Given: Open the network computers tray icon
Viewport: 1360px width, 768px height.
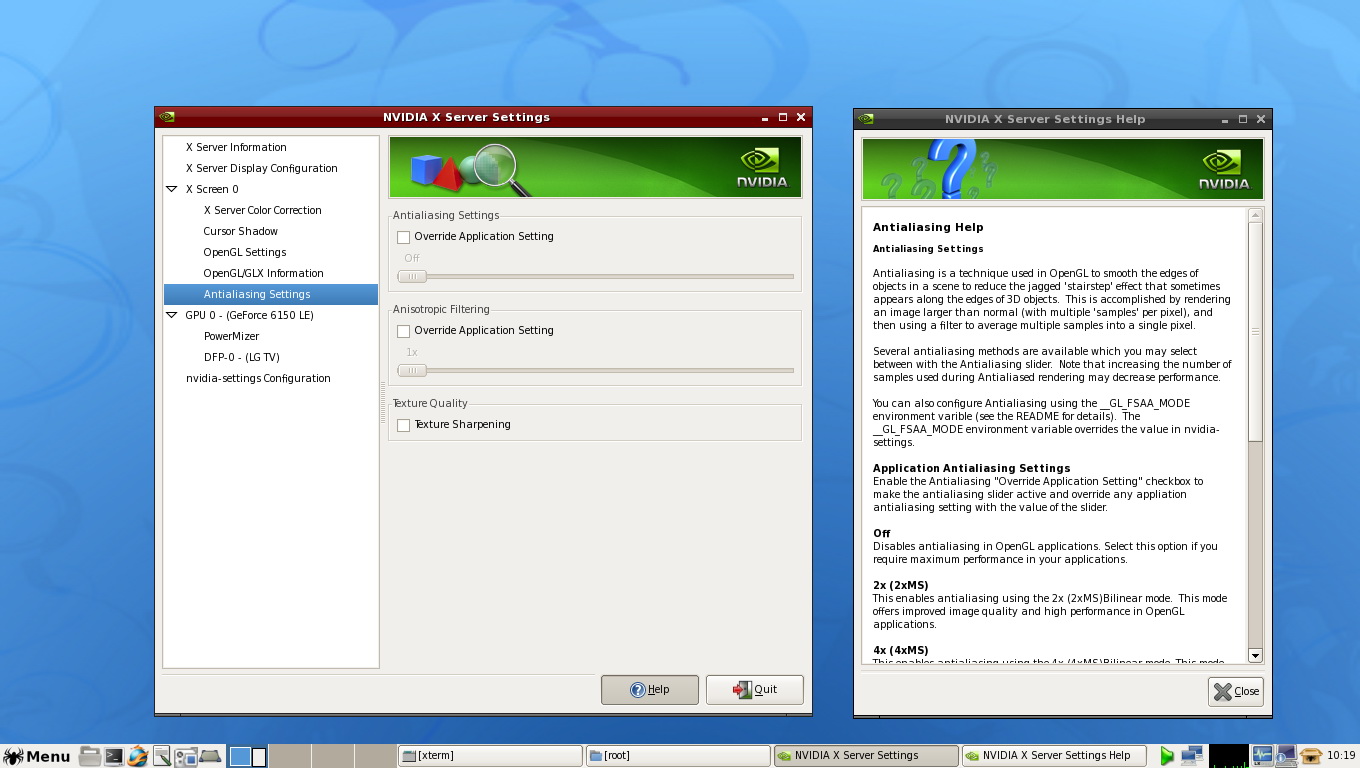Looking at the screenshot, I should tap(1192, 756).
